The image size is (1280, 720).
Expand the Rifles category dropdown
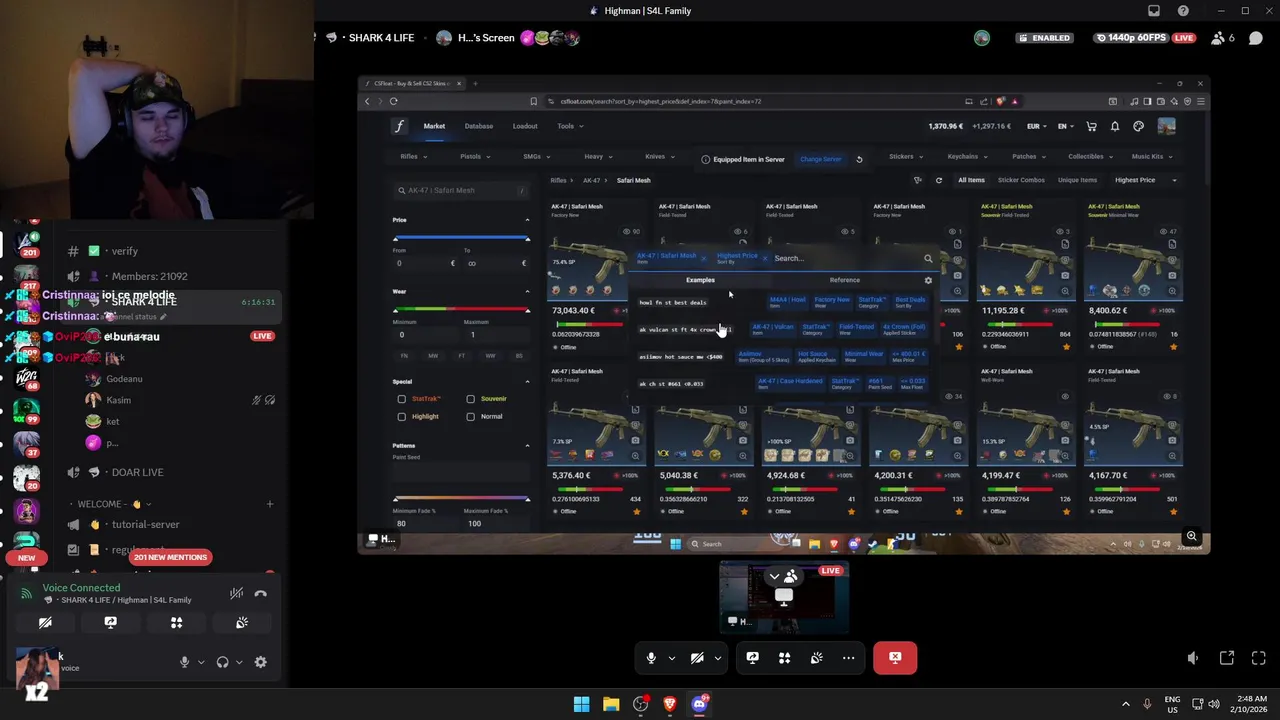pos(414,157)
